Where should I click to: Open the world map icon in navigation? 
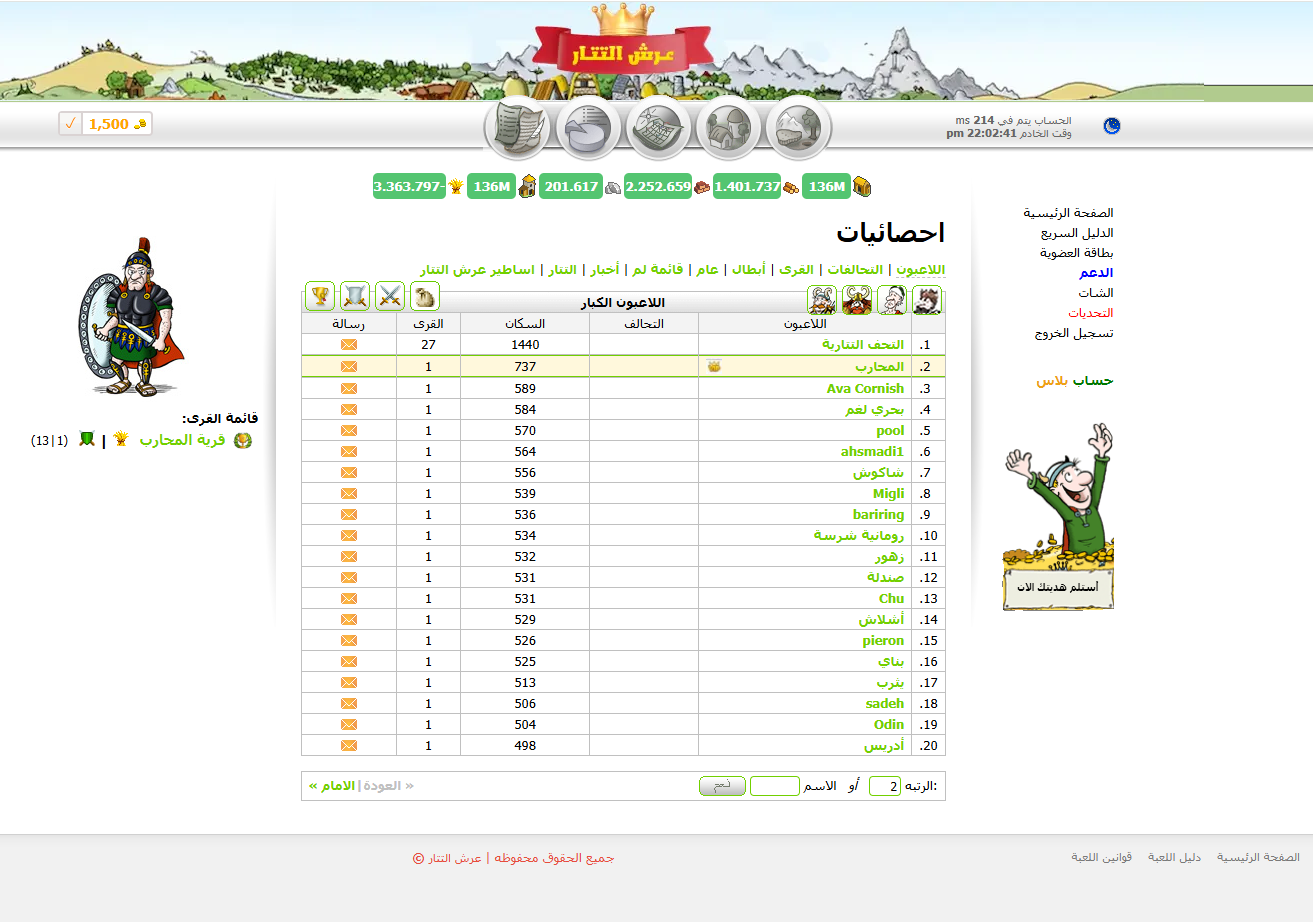point(658,130)
